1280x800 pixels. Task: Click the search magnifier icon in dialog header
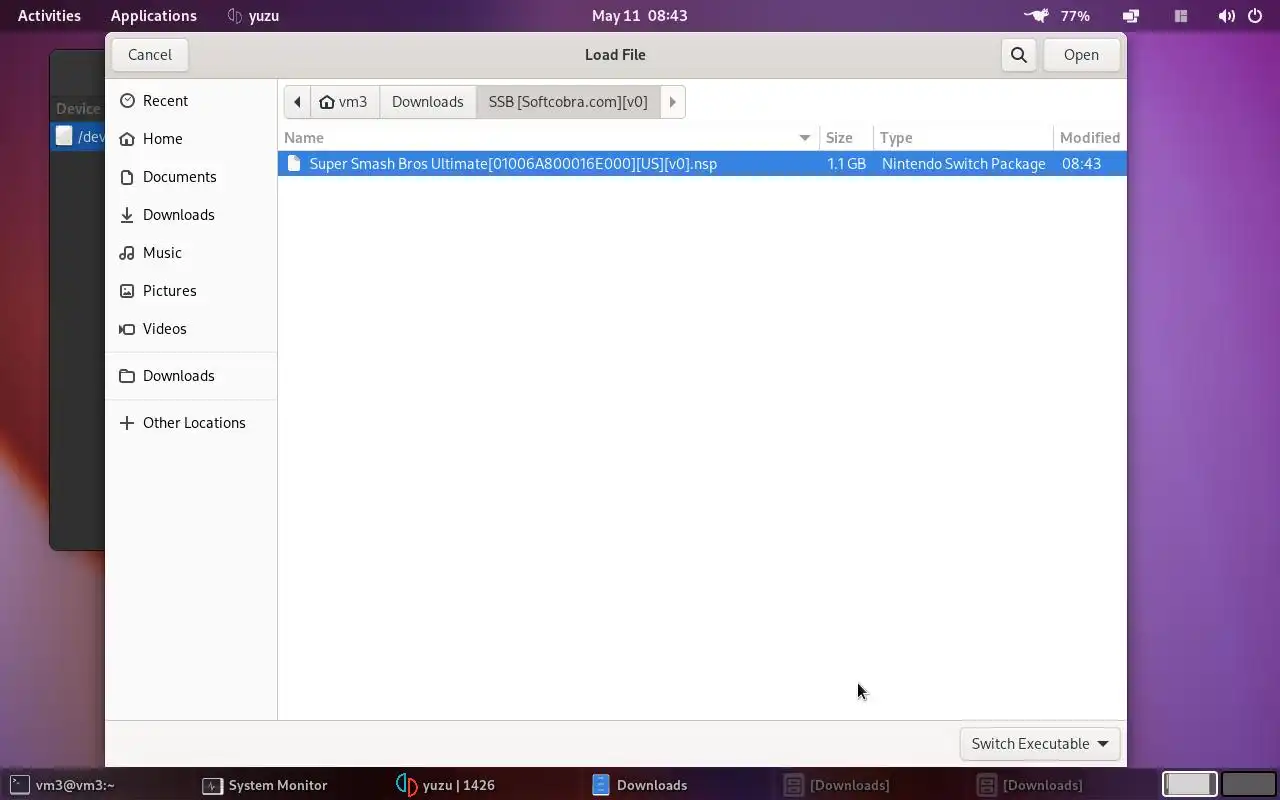(x=1018, y=55)
